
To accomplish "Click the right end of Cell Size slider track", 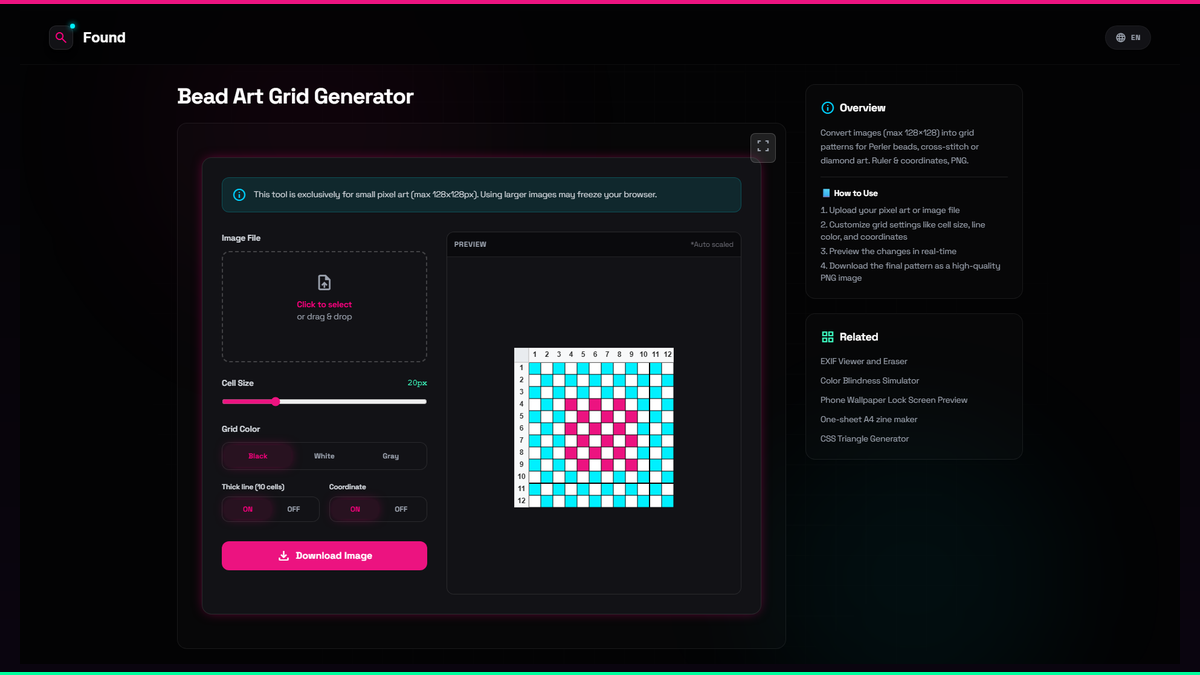I will [425, 401].
